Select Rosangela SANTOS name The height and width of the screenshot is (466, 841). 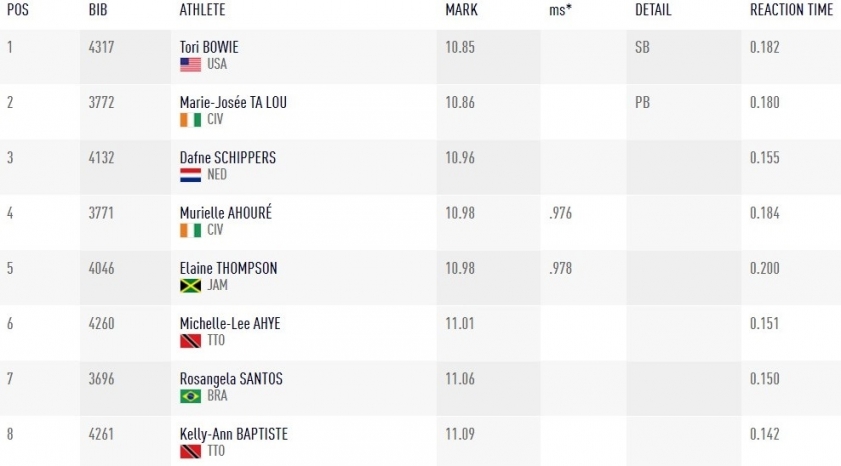coord(231,379)
